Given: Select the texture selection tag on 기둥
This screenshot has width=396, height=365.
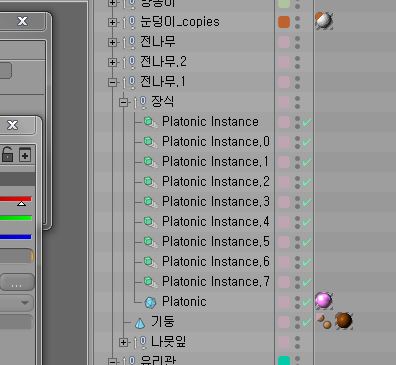Looking at the screenshot, I should tap(324, 321).
